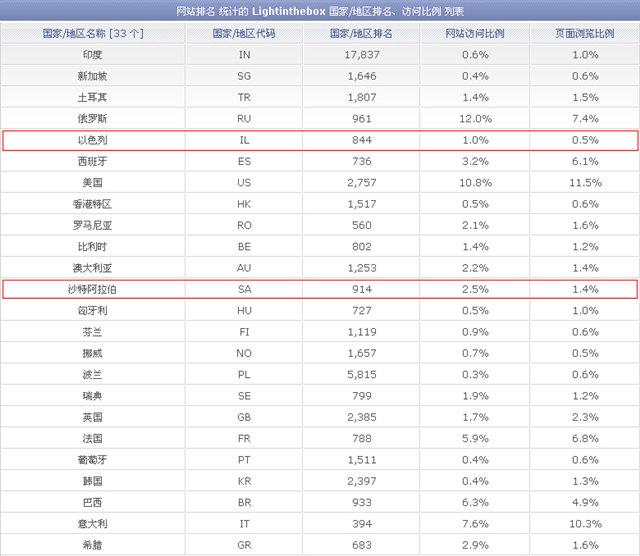
Task: Click the GB country code
Action: click(x=244, y=417)
